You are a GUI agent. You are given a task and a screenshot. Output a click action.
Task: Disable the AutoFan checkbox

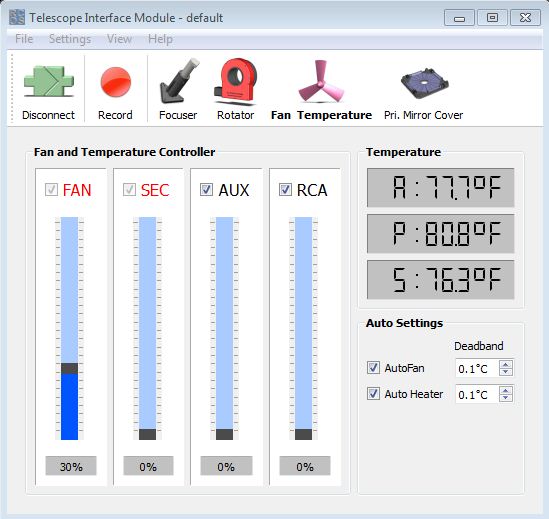[373, 368]
